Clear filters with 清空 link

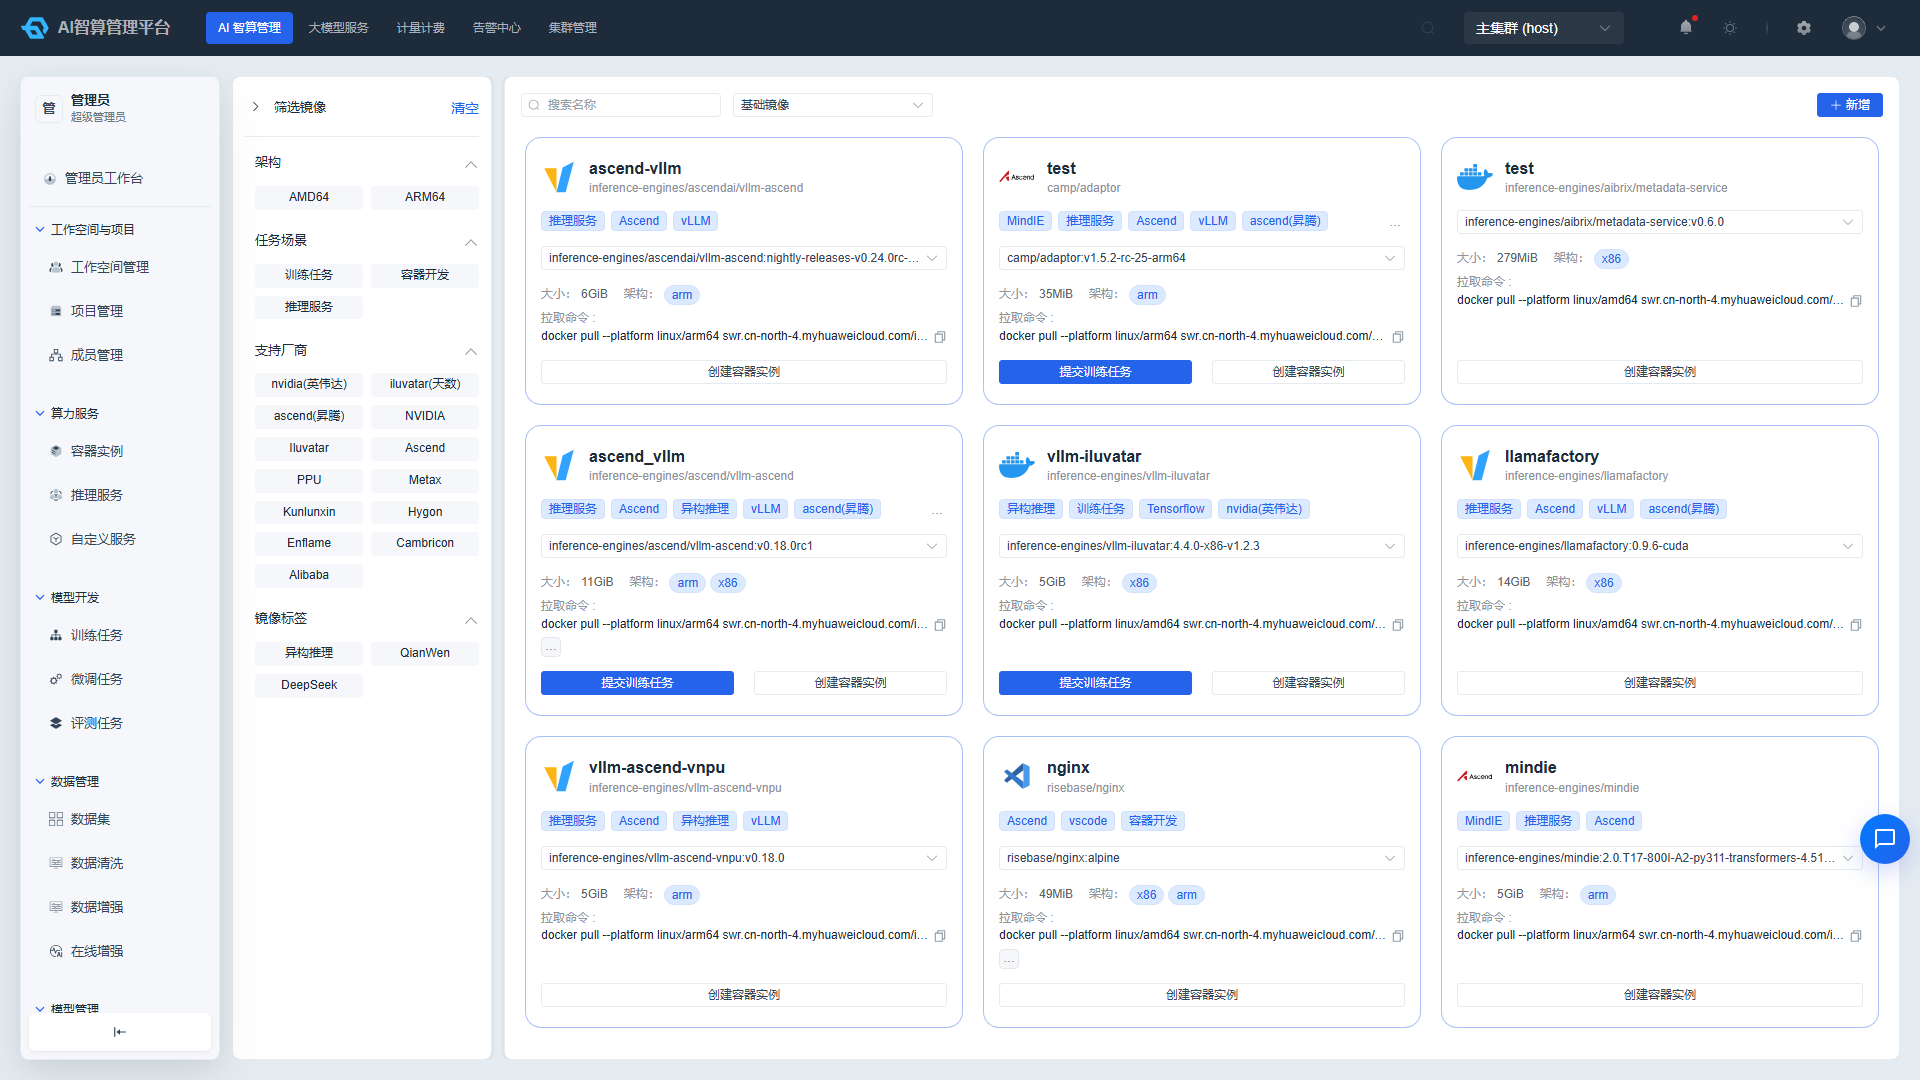(465, 108)
